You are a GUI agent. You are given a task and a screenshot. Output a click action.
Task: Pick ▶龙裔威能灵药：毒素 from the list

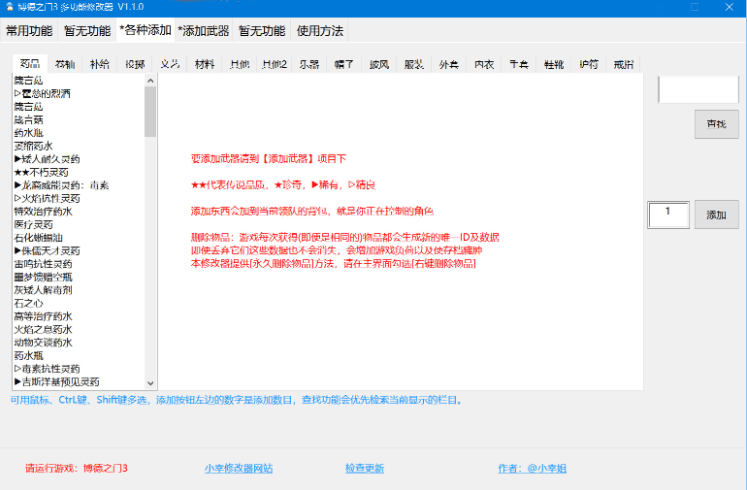(79, 185)
